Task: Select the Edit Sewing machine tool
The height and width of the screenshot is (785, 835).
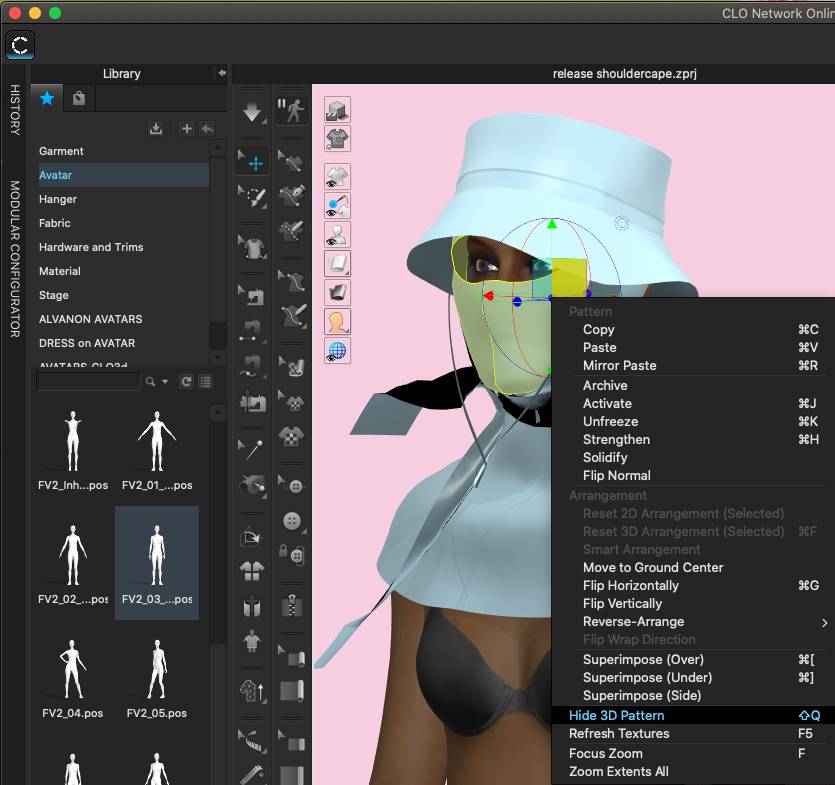Action: 252,295
